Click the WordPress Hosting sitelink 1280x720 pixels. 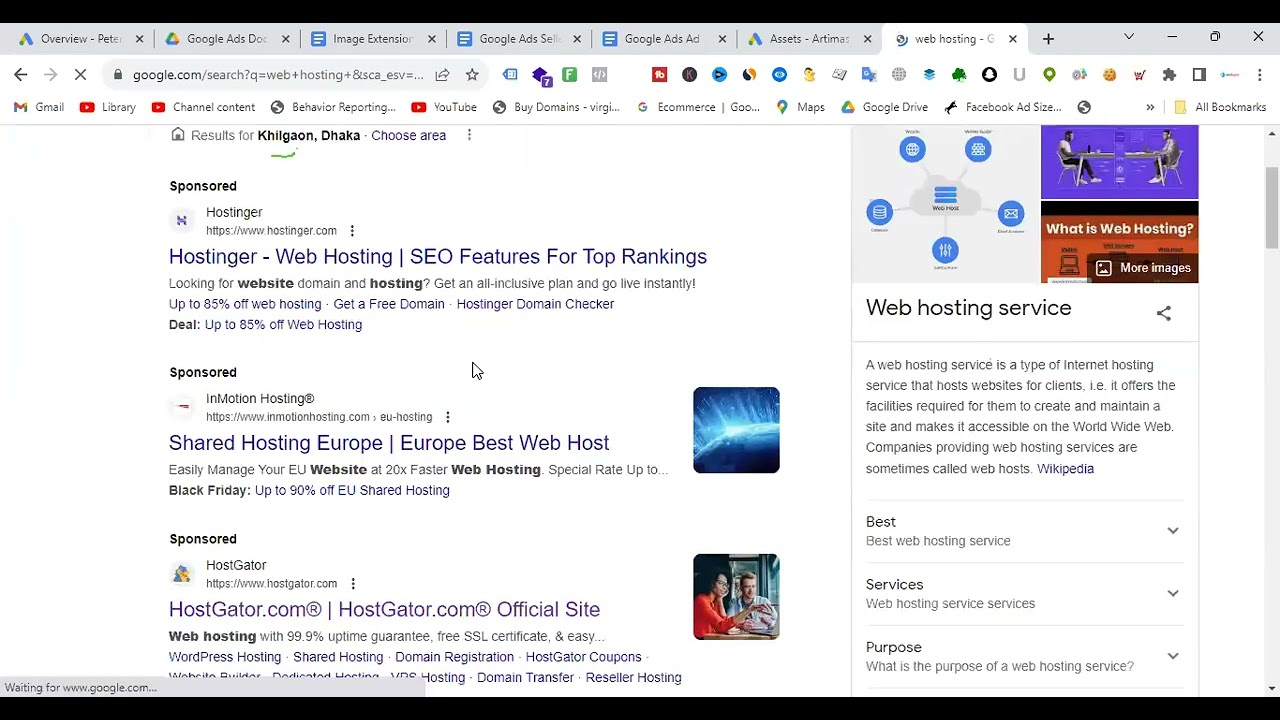click(x=225, y=657)
